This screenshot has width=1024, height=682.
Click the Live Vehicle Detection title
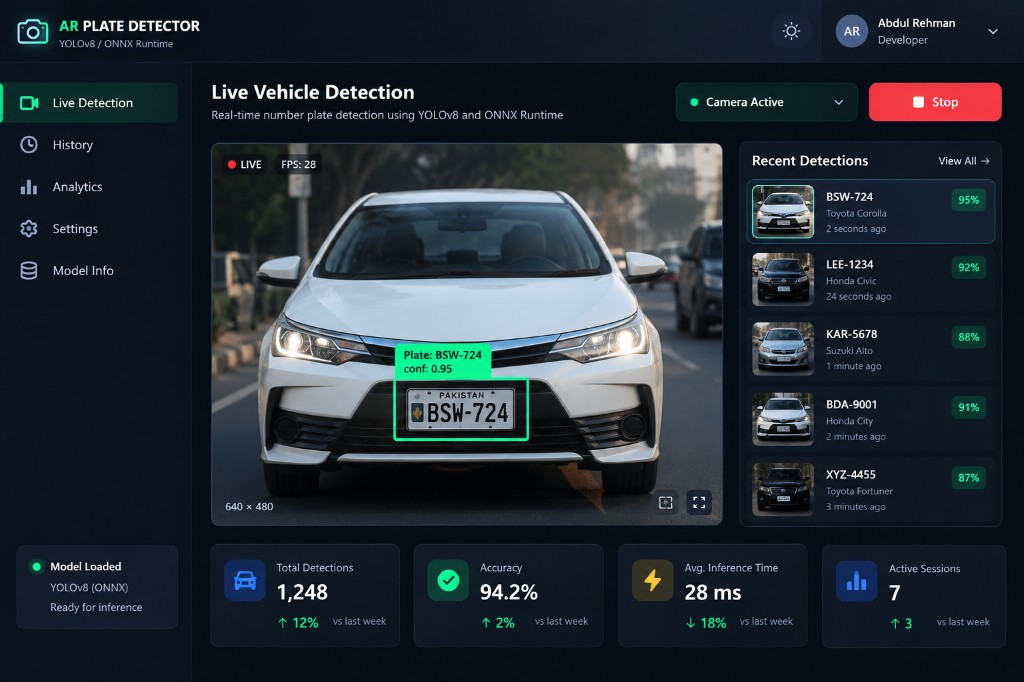313,92
